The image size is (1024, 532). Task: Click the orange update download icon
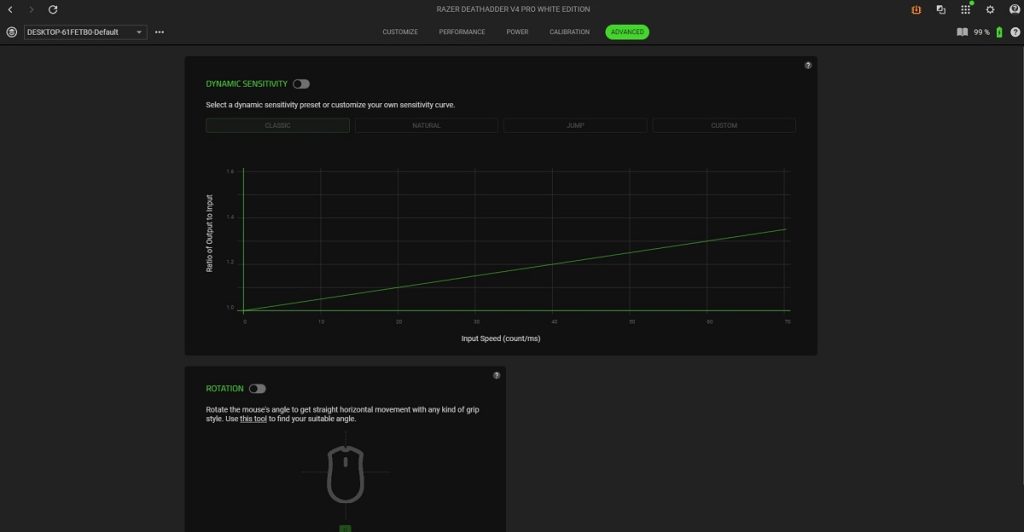coord(916,10)
